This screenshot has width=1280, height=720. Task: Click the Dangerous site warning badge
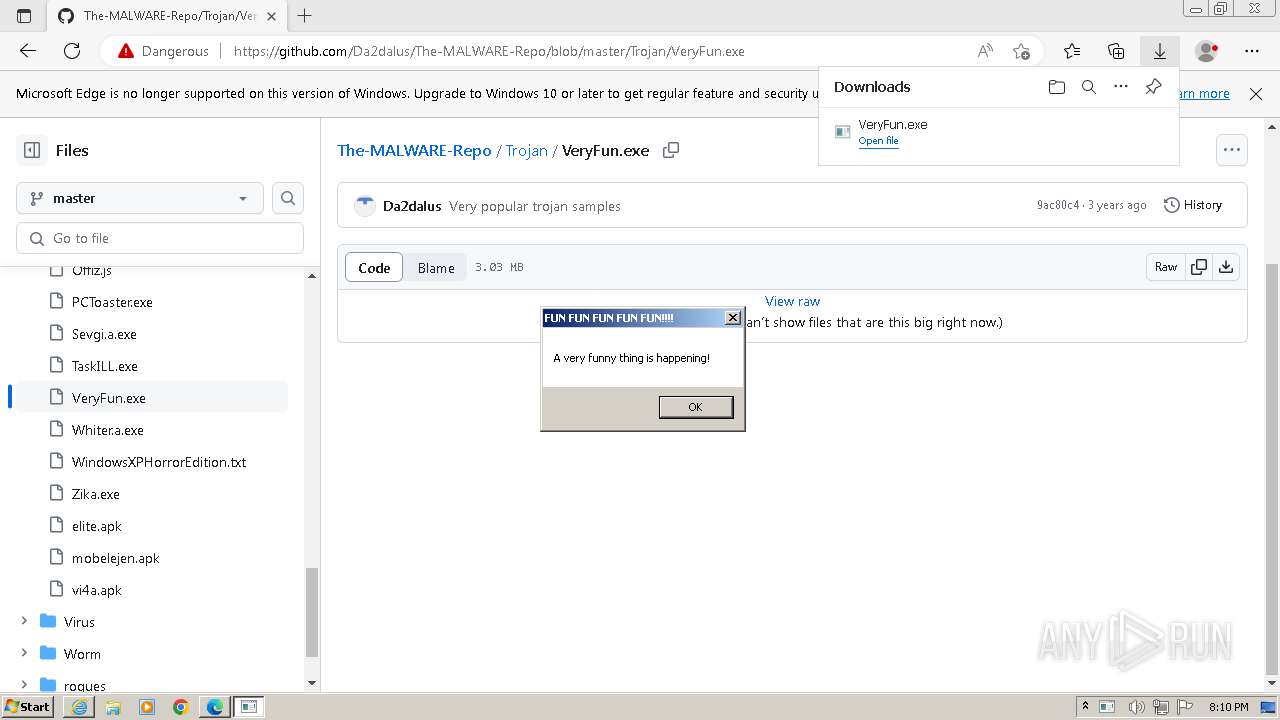tap(163, 51)
